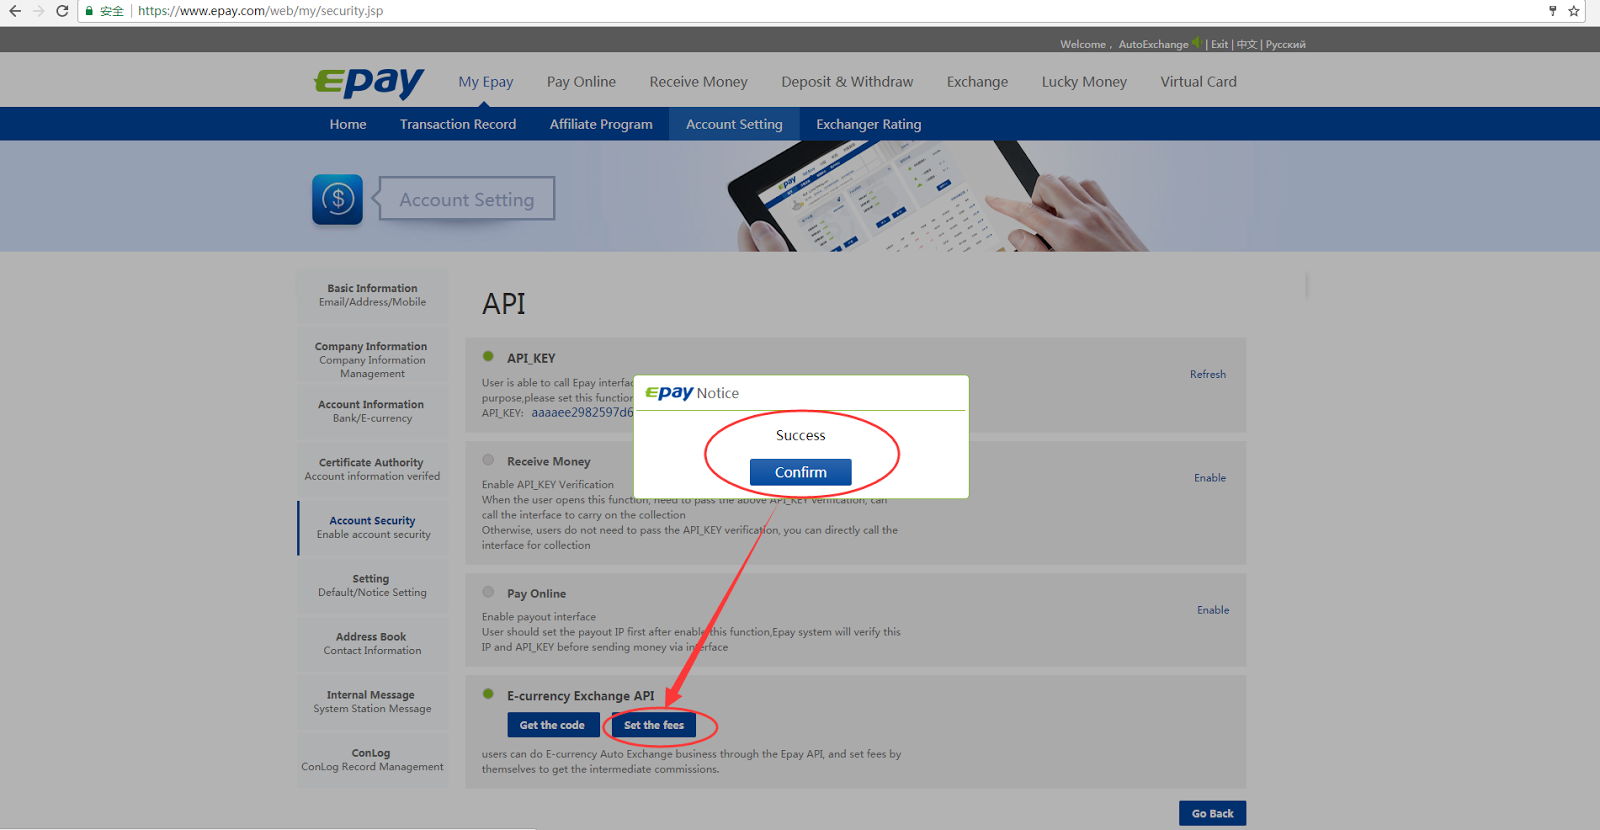Click the Epay logo
This screenshot has height=830, width=1600.
click(x=369, y=82)
